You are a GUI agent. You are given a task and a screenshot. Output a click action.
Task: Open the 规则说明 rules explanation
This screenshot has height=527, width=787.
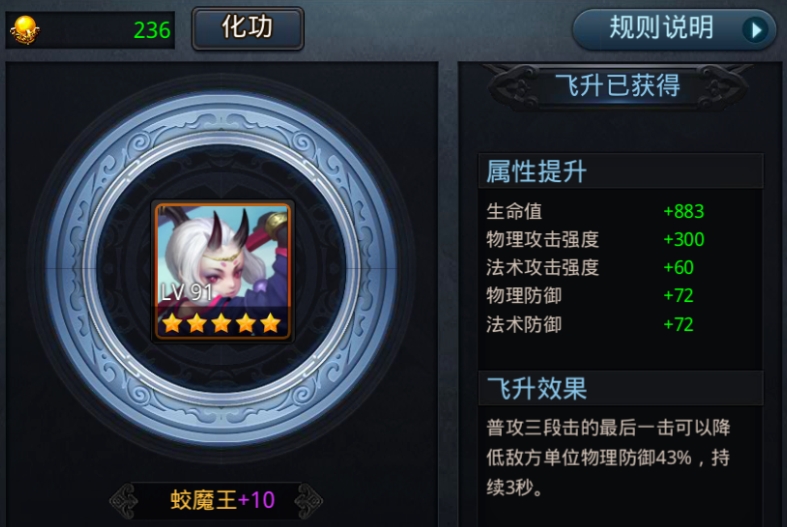click(x=674, y=29)
